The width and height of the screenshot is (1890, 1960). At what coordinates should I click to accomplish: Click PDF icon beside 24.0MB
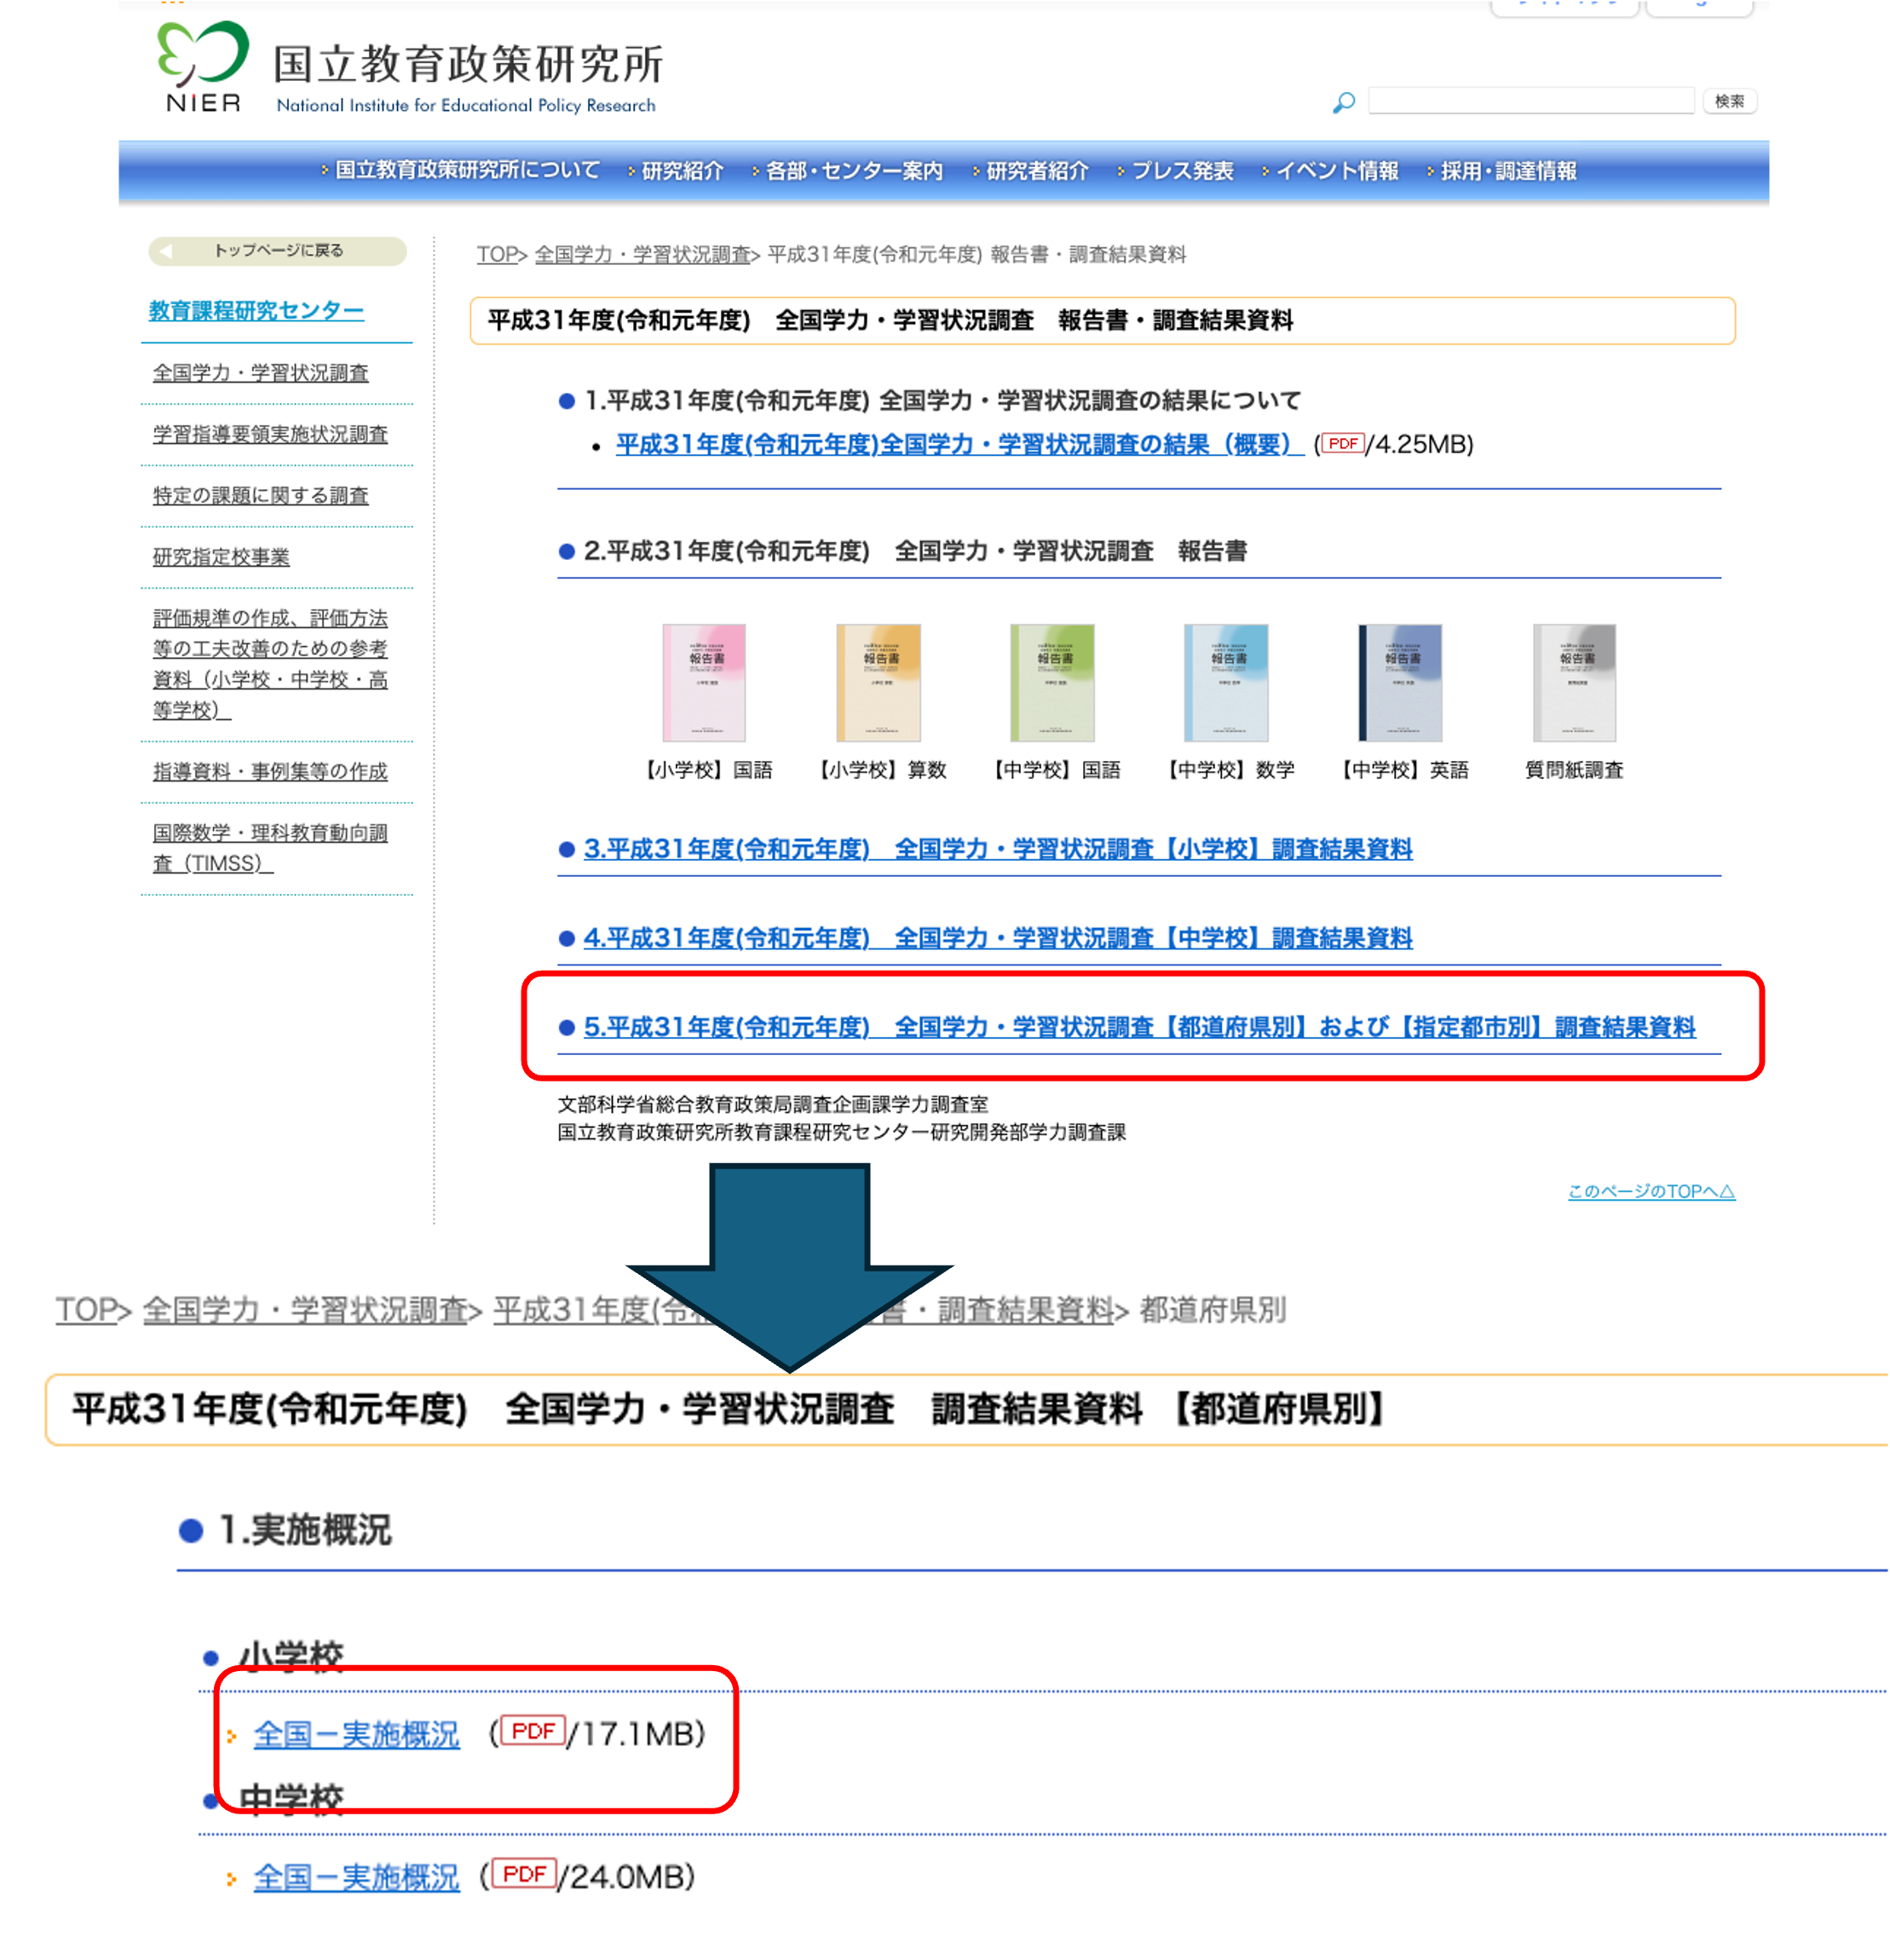(524, 1875)
